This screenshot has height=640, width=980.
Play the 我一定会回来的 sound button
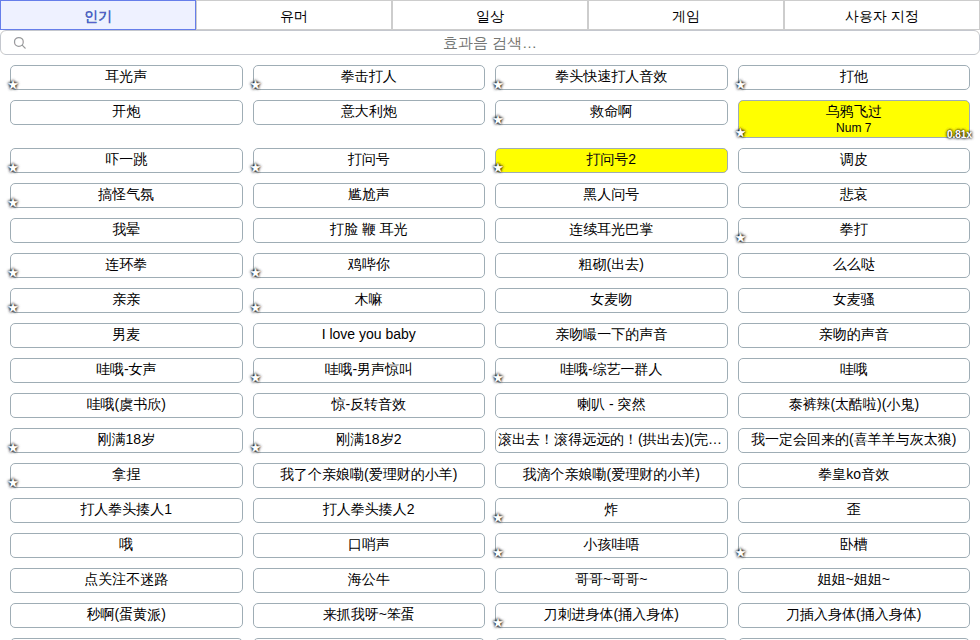tap(854, 440)
